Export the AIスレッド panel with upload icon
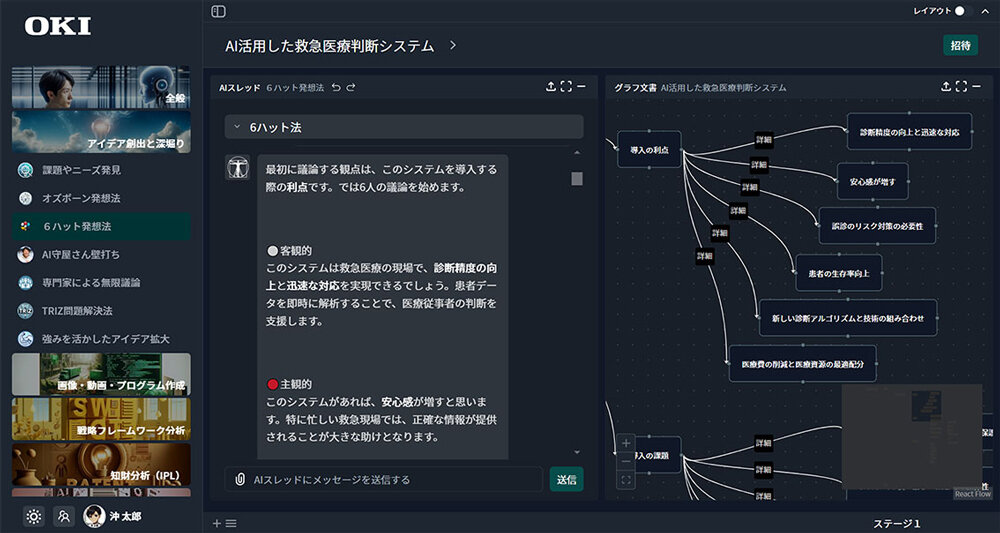Screen dimensions: 1000x533 pos(550,87)
